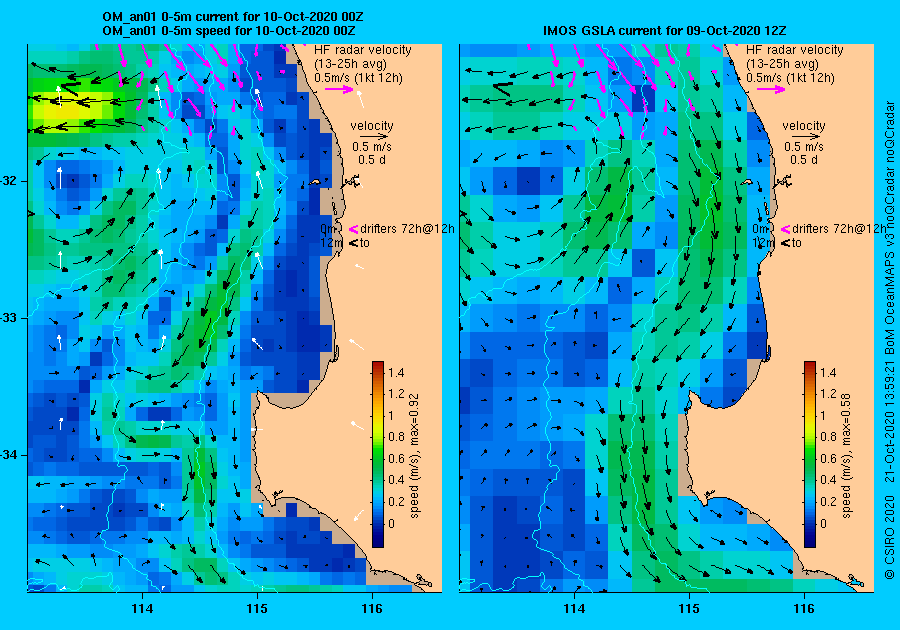The height and width of the screenshot is (630, 900).
Task: Click longitude label "116" under right map
Action: point(804,609)
